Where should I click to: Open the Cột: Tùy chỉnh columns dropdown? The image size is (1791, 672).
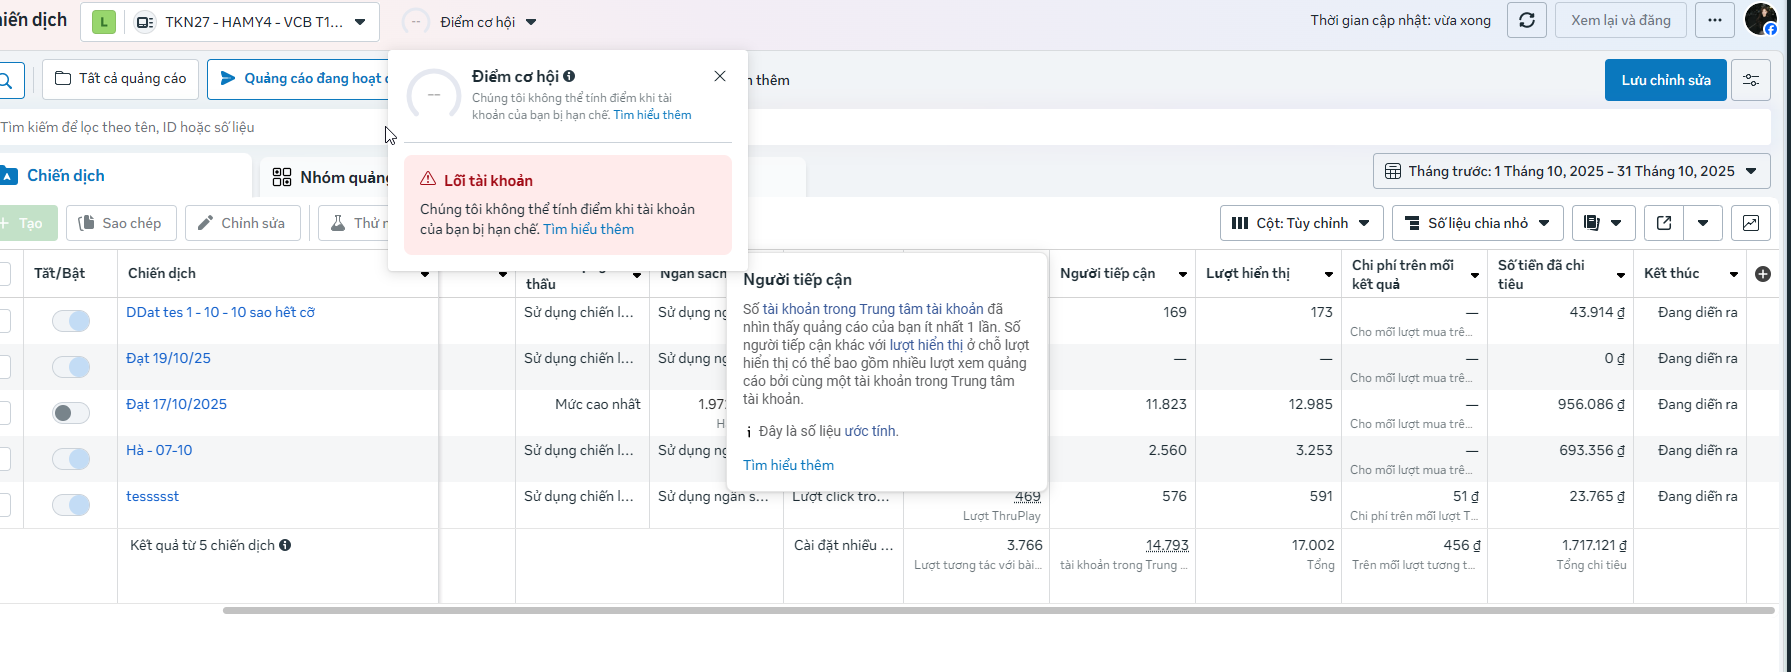pyautogui.click(x=1301, y=223)
